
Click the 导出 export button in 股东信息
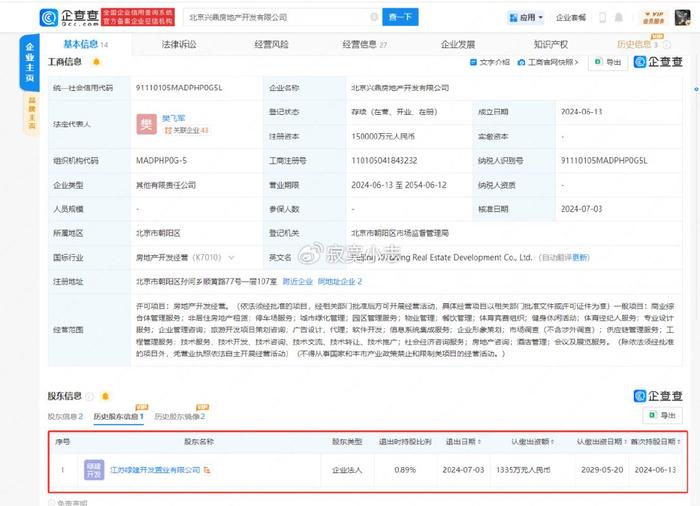662,415
